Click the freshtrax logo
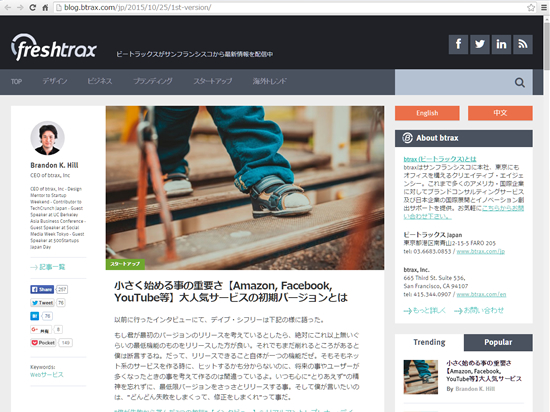This screenshot has width=550, height=412. [53, 47]
